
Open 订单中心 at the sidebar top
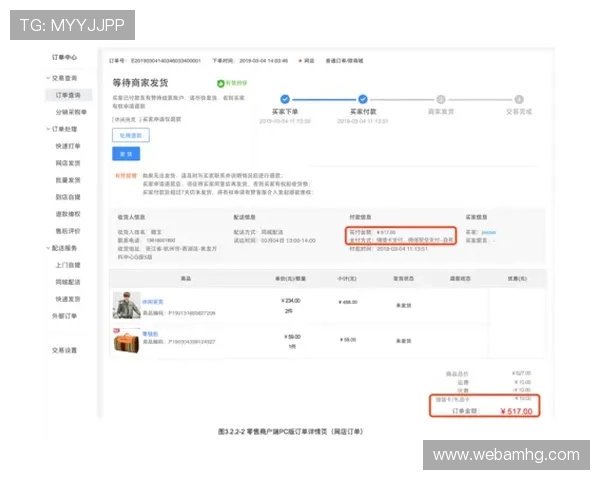tap(64, 57)
